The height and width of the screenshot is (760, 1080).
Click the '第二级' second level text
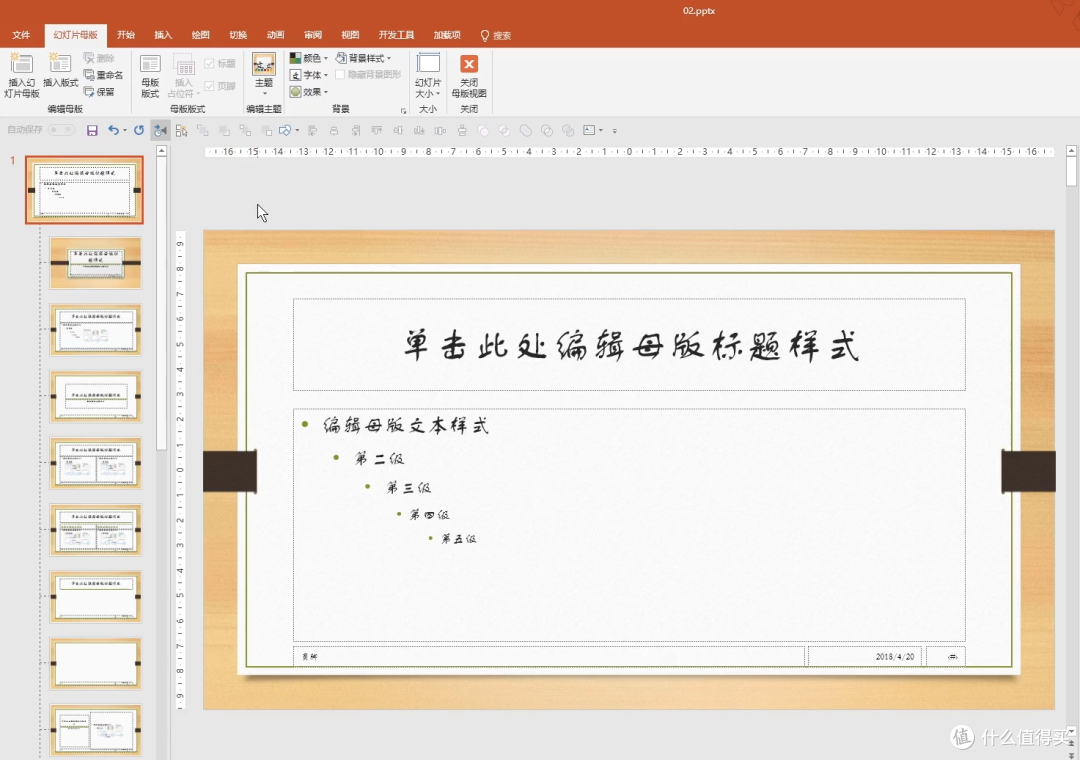(x=379, y=458)
